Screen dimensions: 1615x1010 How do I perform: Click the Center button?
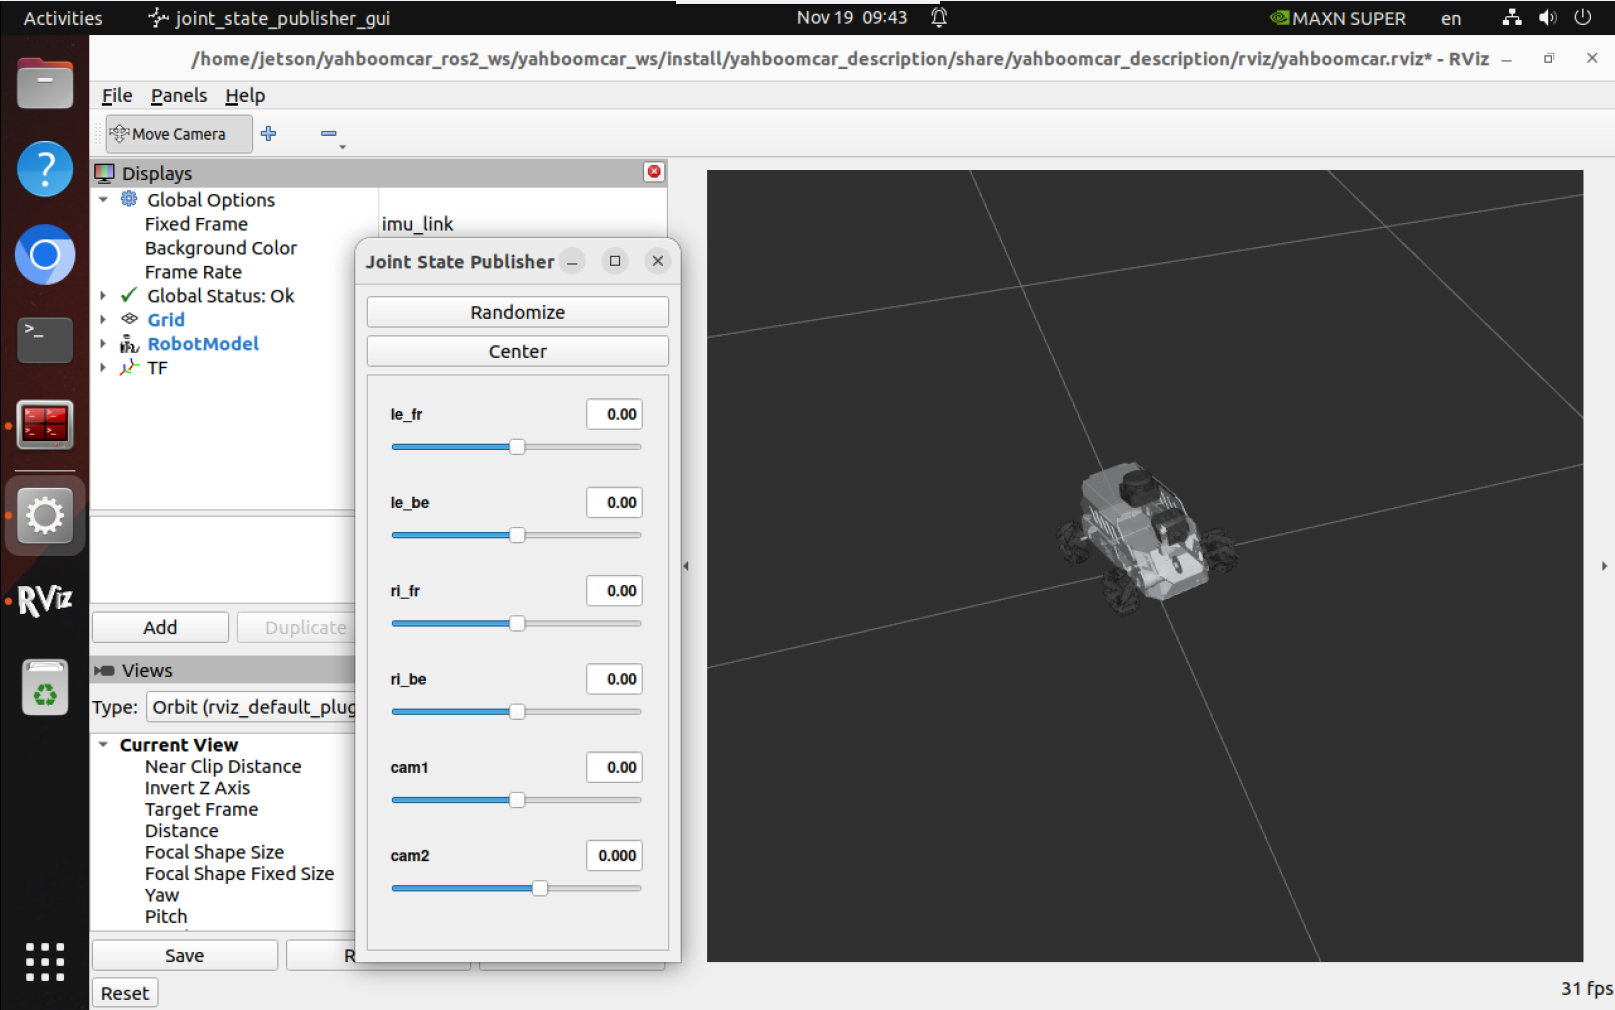[517, 351]
